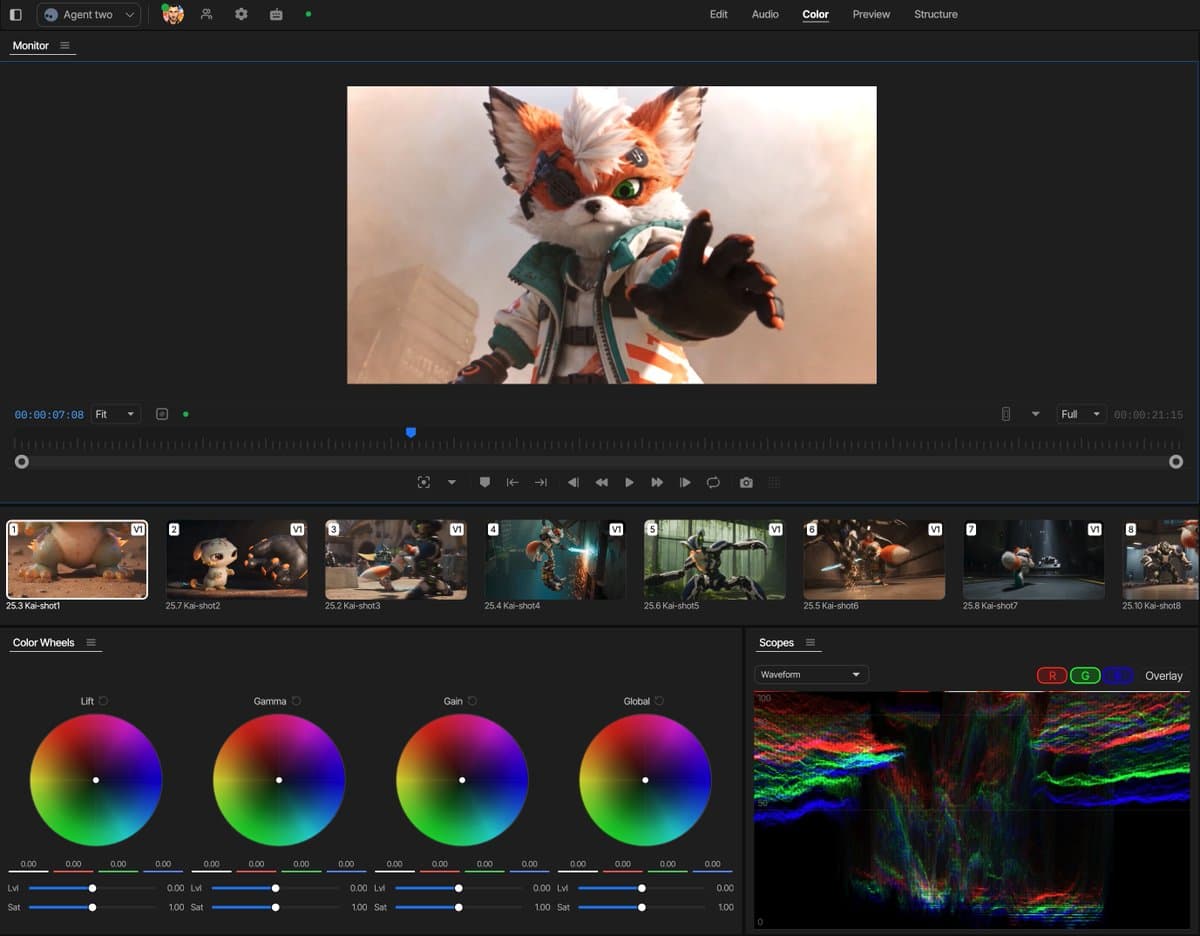Screen dimensions: 1200x936
Task: Switch to the Audio tab
Action: point(765,14)
